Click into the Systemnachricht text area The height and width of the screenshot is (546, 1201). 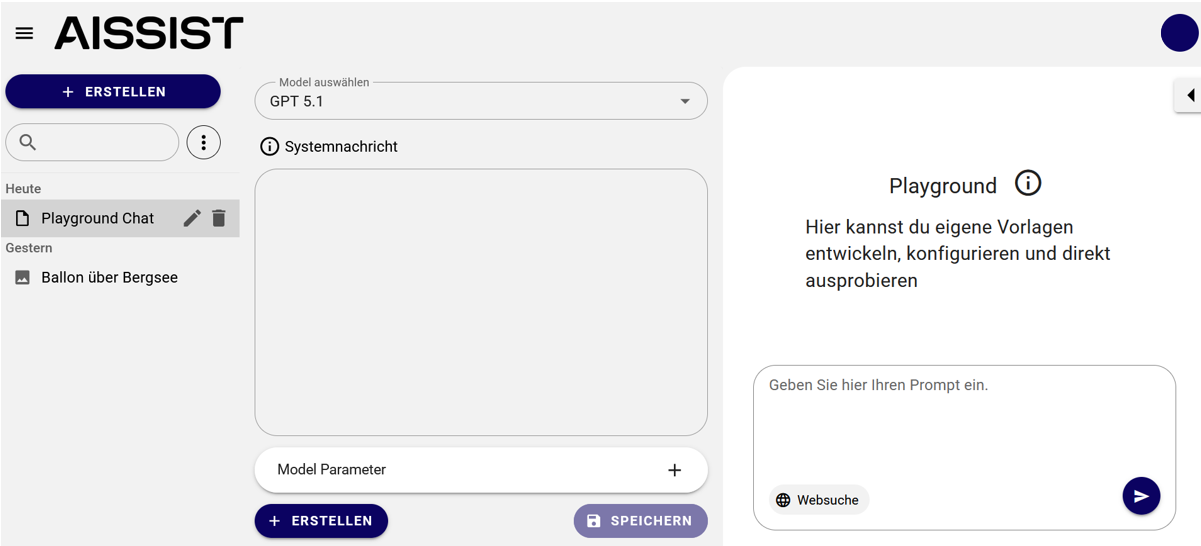tap(481, 302)
